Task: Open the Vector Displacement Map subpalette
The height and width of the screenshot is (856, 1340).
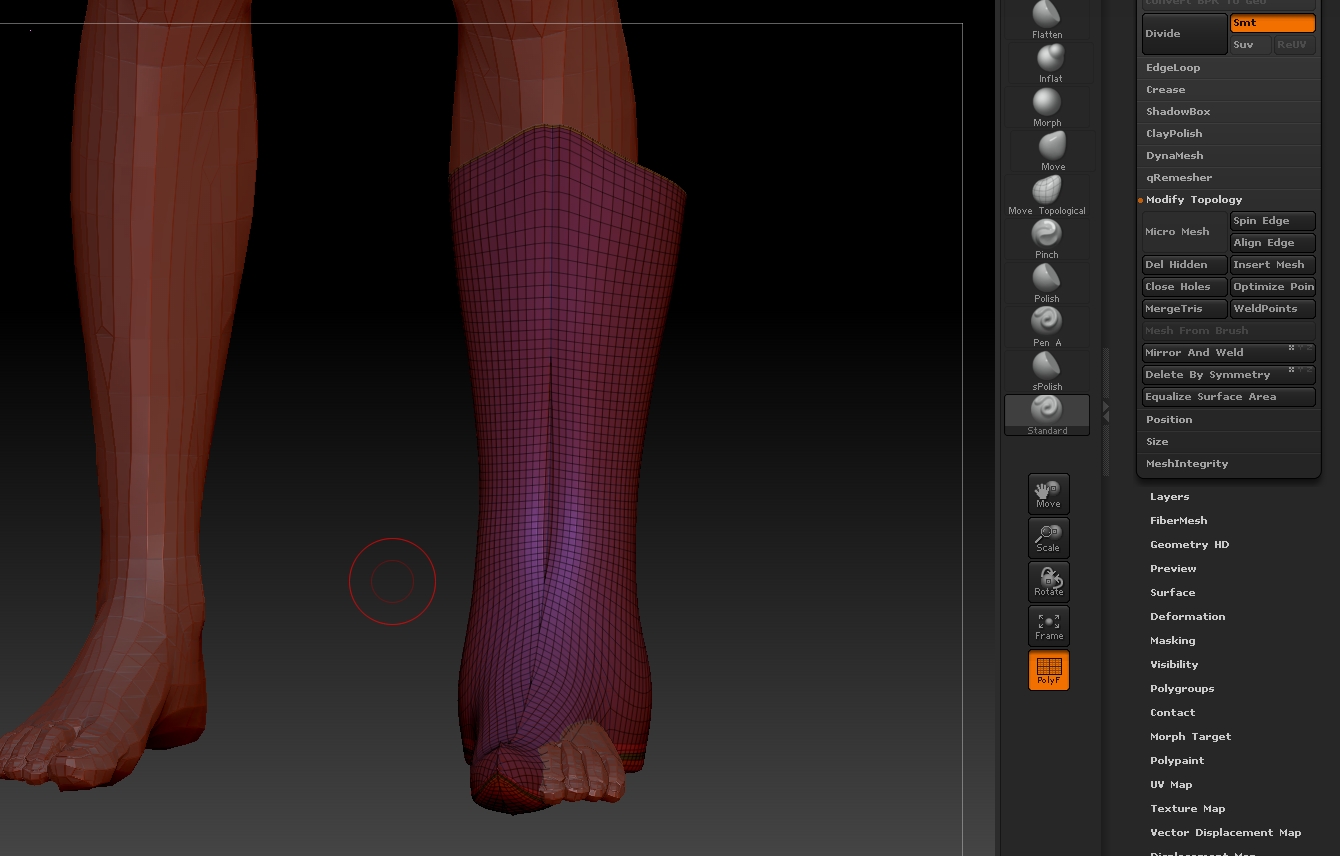Action: [x=1225, y=833]
